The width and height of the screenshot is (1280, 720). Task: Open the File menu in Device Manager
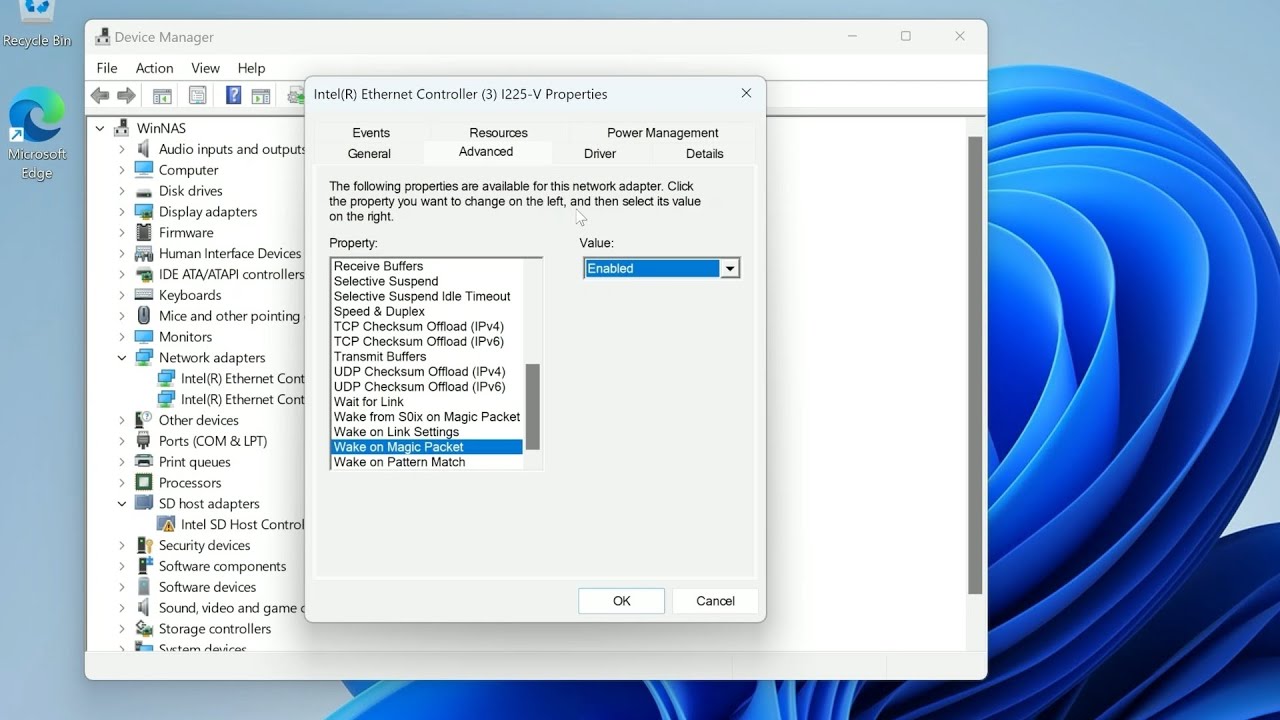pyautogui.click(x=107, y=68)
